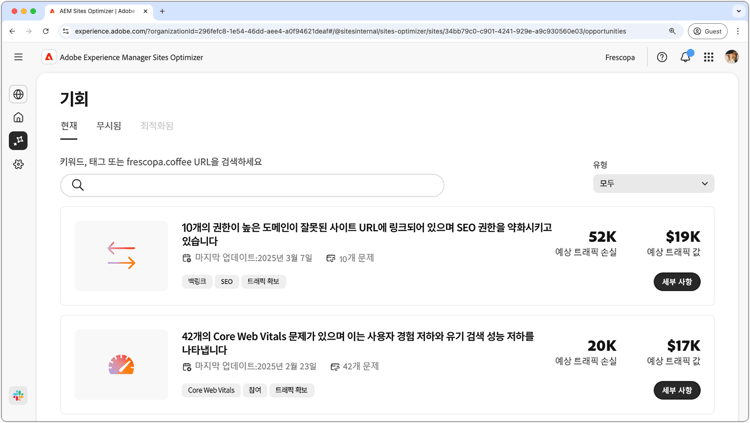This screenshot has height=423, width=750.
Task: Click the Core Web Vitals gauge thumbnail
Action: (121, 365)
